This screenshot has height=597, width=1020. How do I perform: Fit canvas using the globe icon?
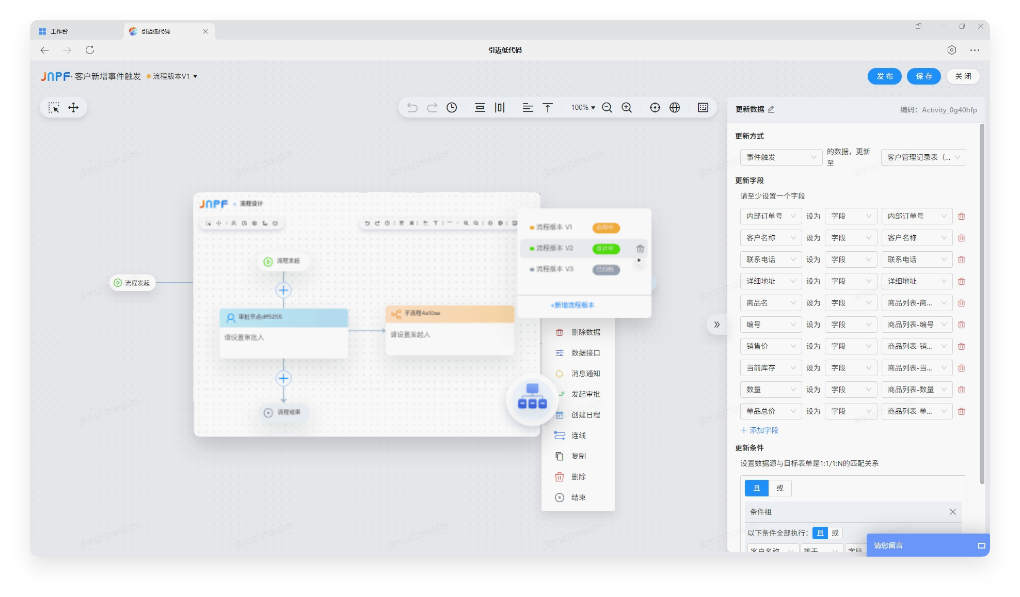click(675, 107)
